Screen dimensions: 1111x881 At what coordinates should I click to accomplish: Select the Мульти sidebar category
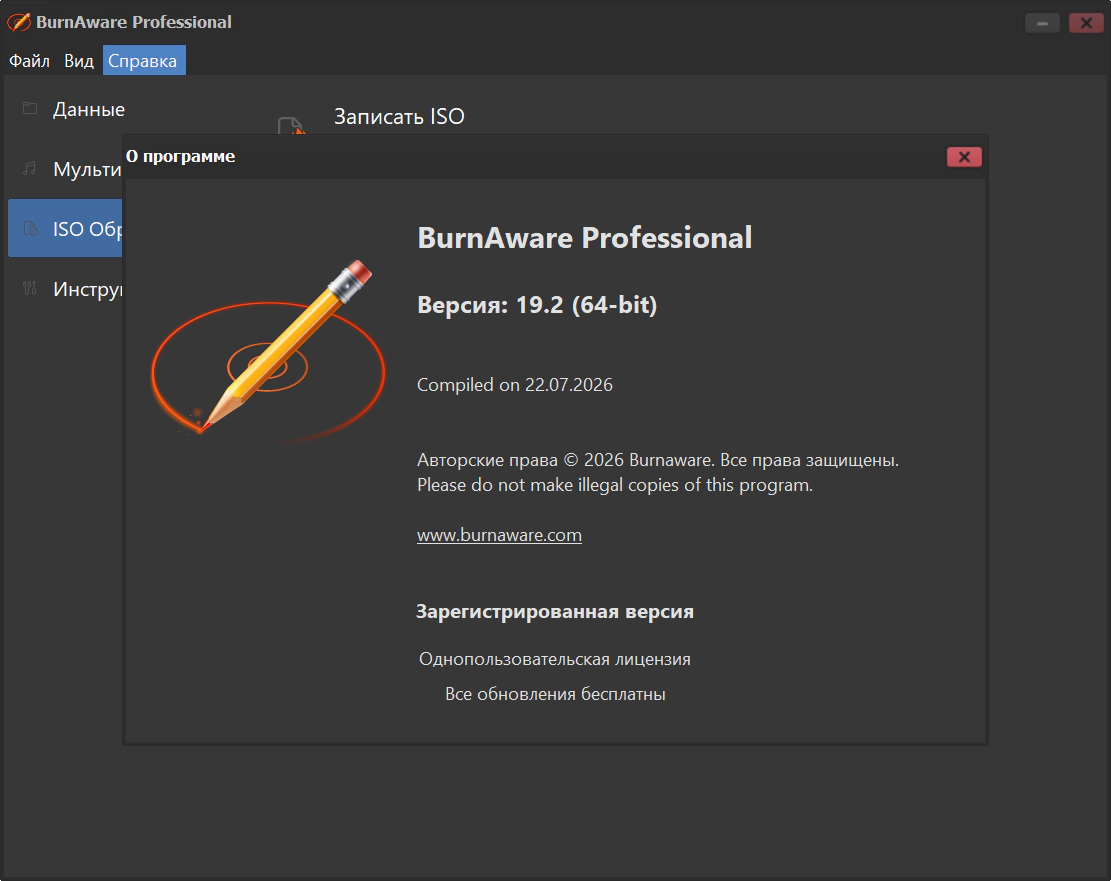pyautogui.click(x=87, y=169)
